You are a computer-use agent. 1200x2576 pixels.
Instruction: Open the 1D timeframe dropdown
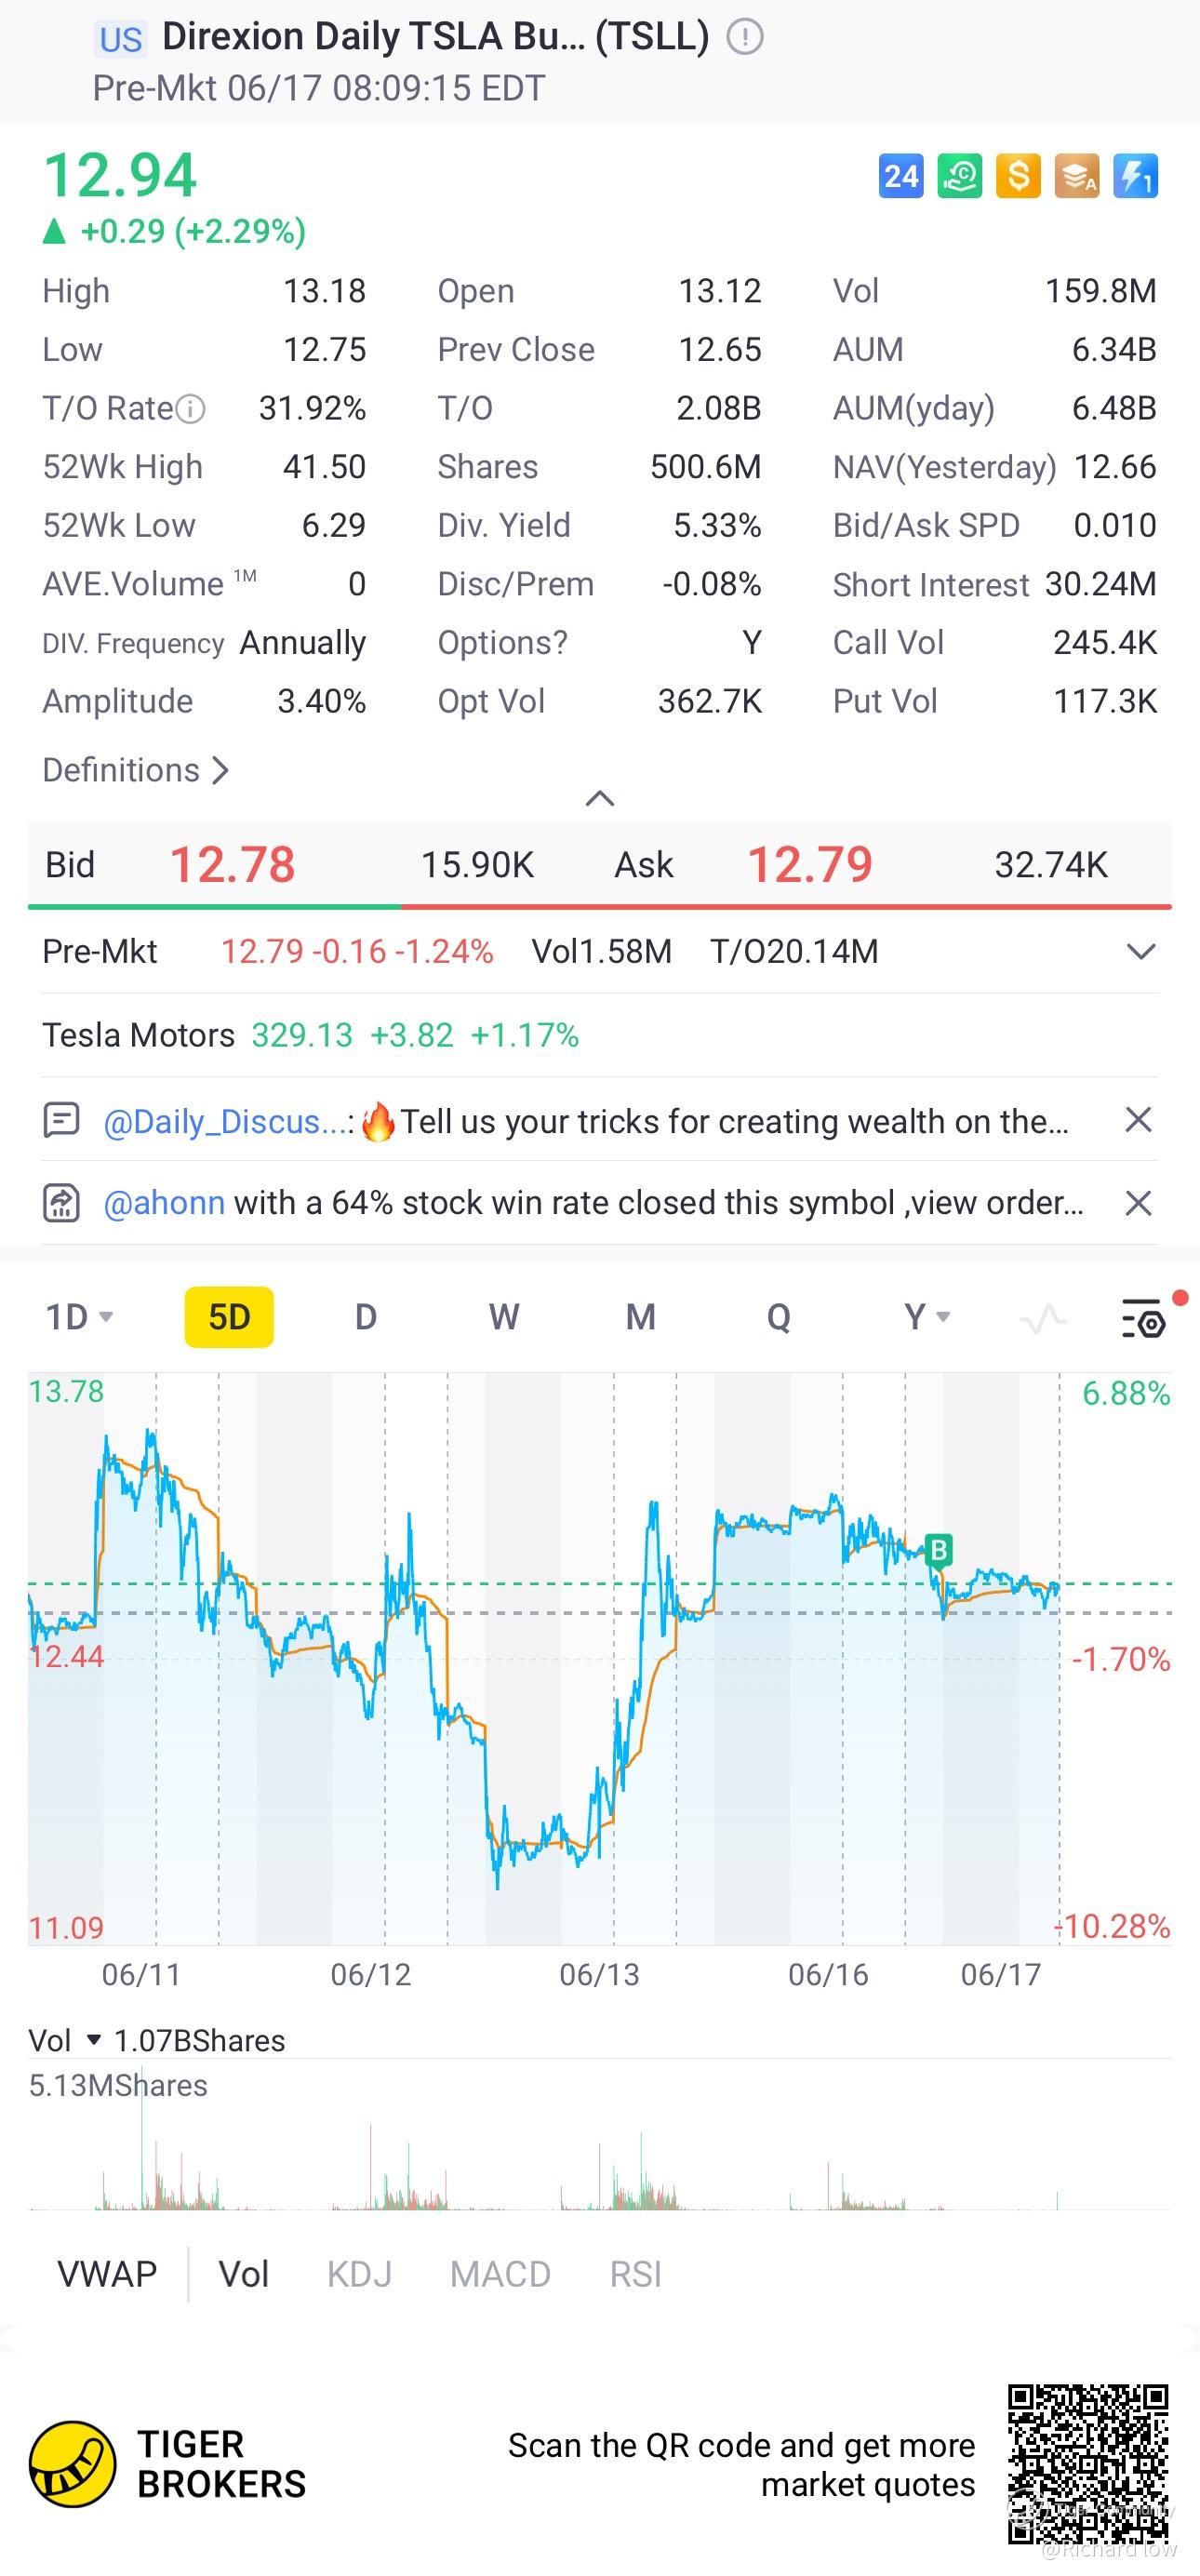pyautogui.click(x=79, y=1317)
